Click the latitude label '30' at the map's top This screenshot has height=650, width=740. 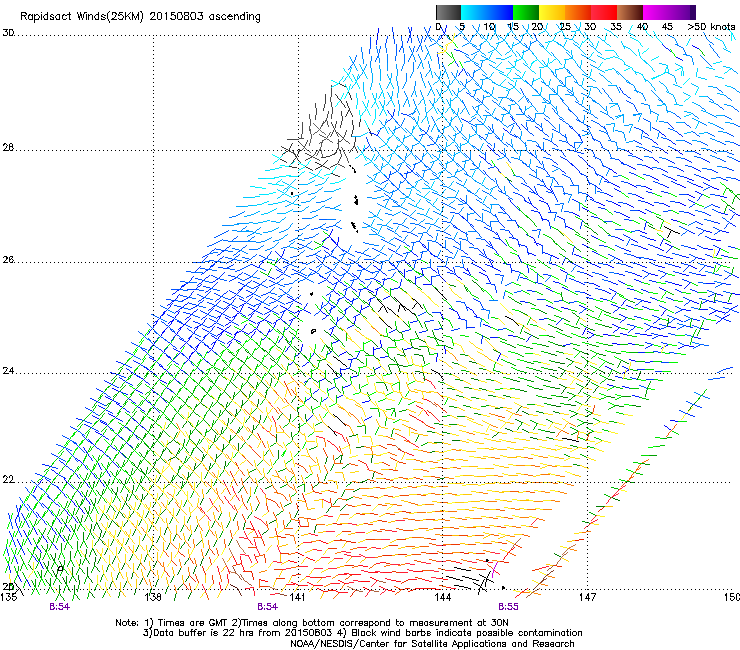click(x=8, y=33)
